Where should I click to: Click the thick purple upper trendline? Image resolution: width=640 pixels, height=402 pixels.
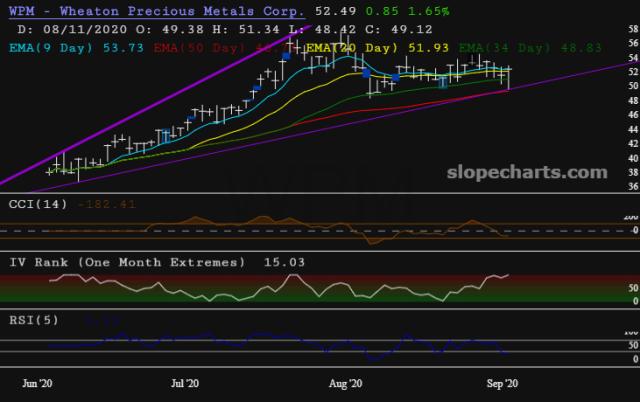click(150, 101)
